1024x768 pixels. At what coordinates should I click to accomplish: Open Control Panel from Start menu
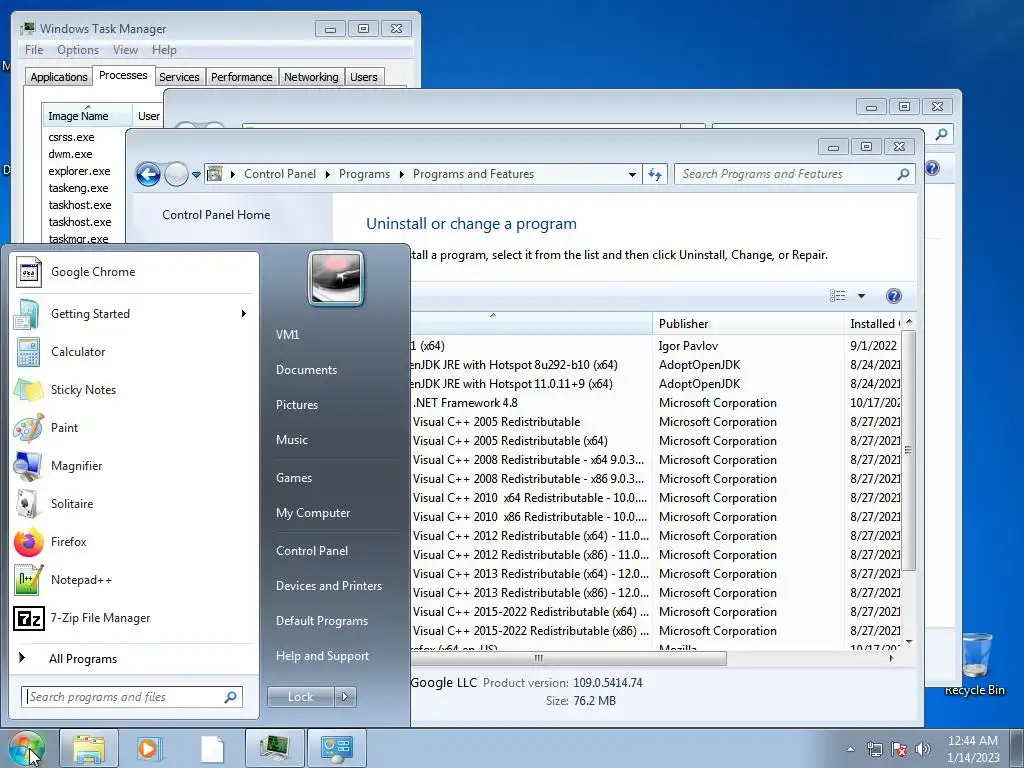tap(312, 551)
